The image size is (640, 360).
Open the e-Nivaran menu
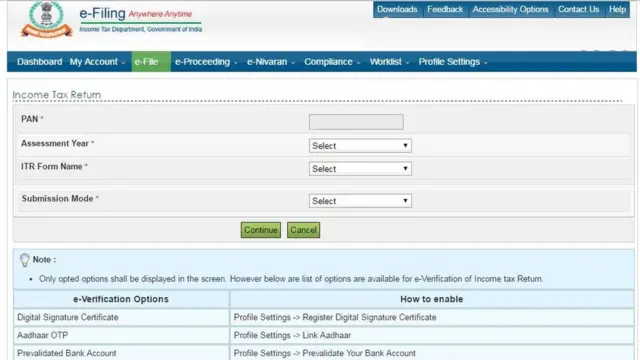point(271,62)
